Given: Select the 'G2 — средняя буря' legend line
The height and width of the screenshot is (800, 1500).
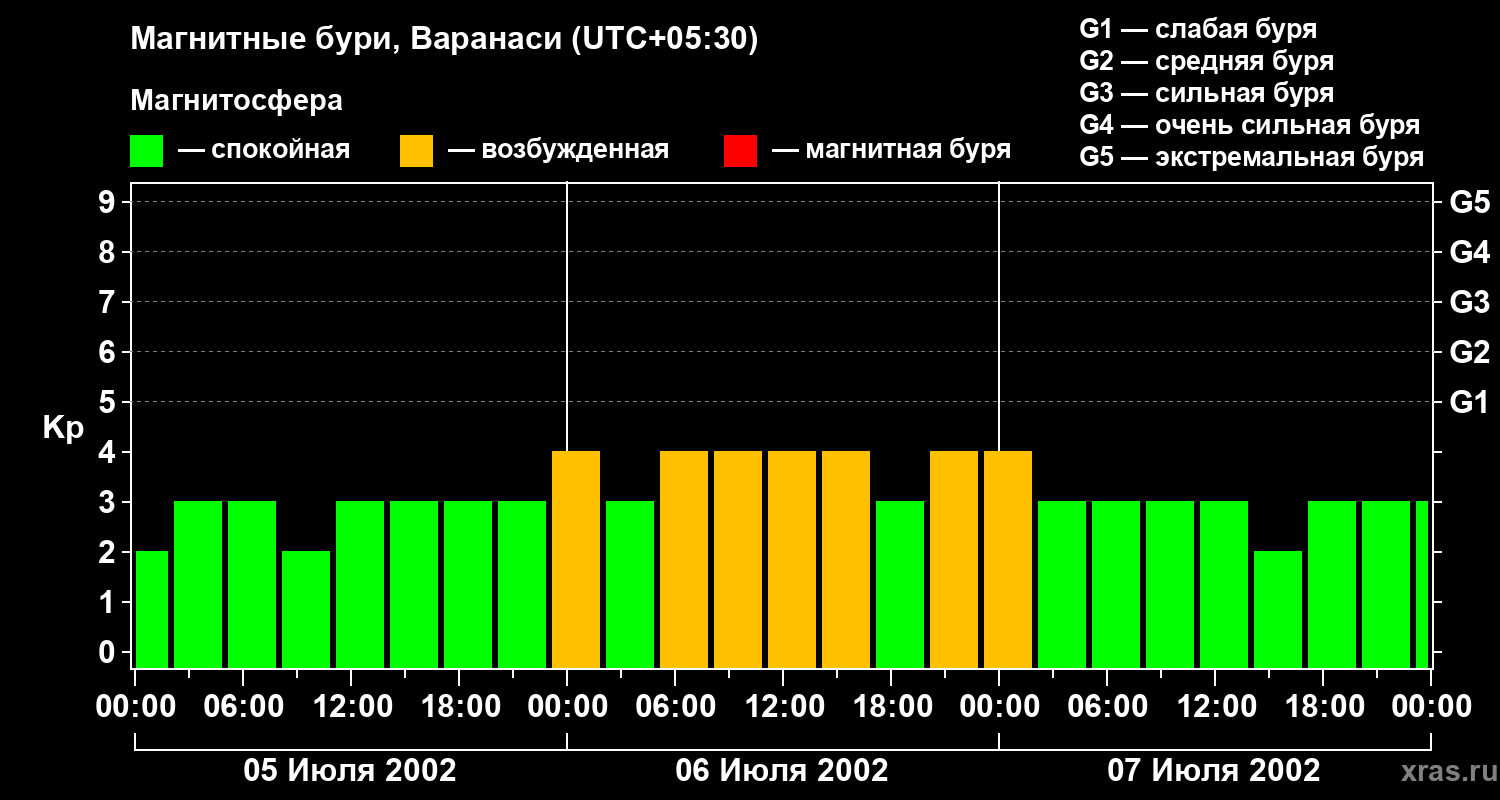Looking at the screenshot, I should [1207, 61].
